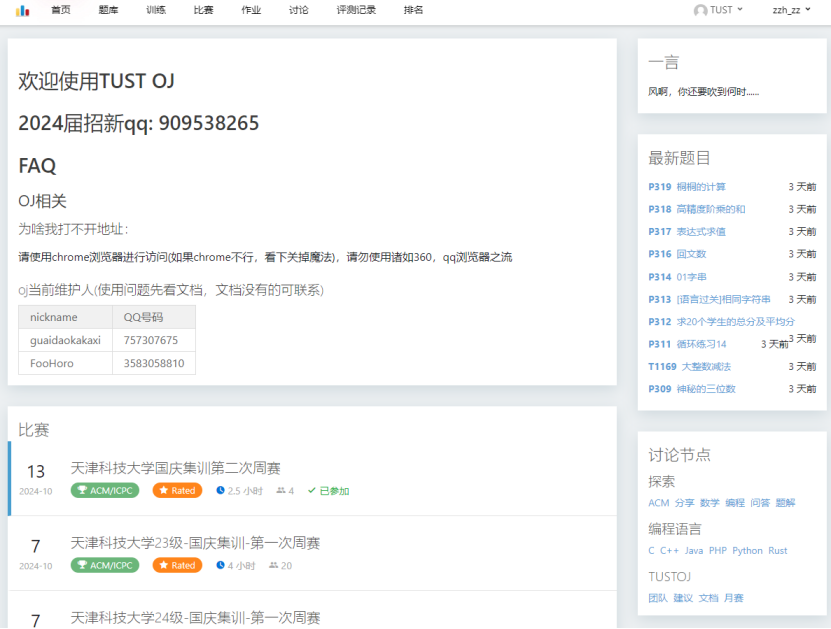Open the 题库 navigation menu
This screenshot has width=831, height=629.
point(108,10)
